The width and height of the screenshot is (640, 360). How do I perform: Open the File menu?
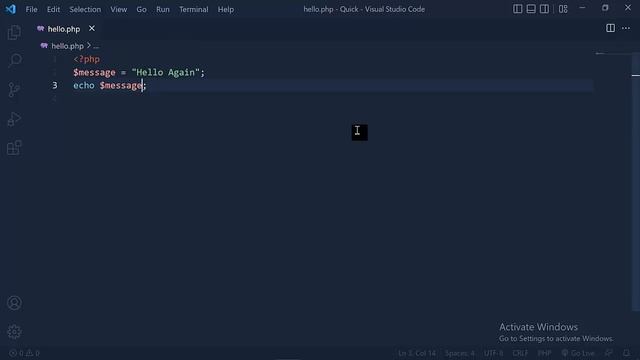click(x=31, y=9)
